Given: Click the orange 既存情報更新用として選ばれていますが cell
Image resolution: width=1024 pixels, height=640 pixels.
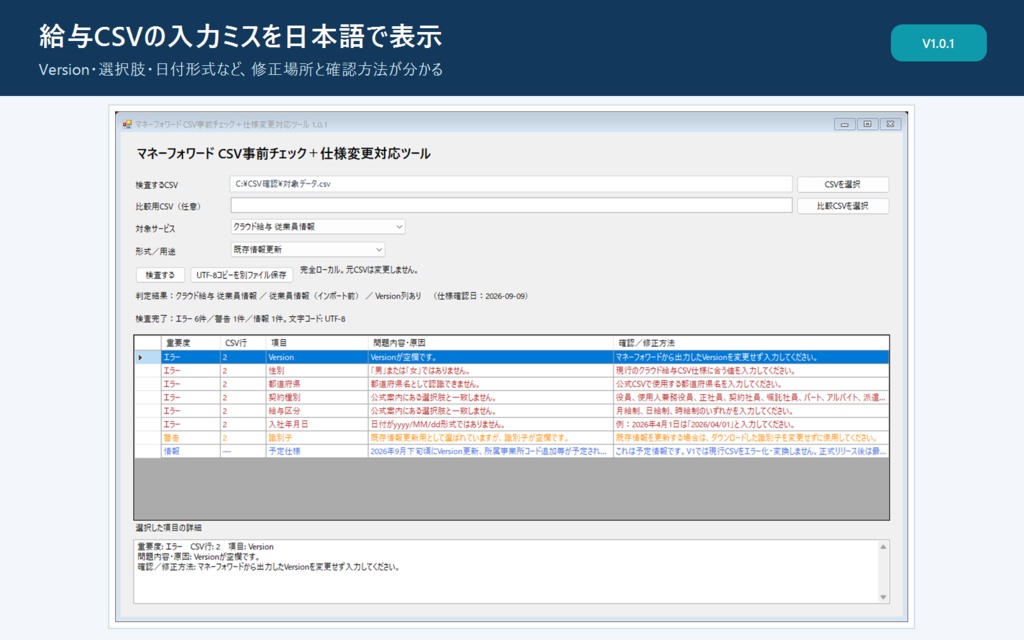Looking at the screenshot, I should click(x=490, y=438).
